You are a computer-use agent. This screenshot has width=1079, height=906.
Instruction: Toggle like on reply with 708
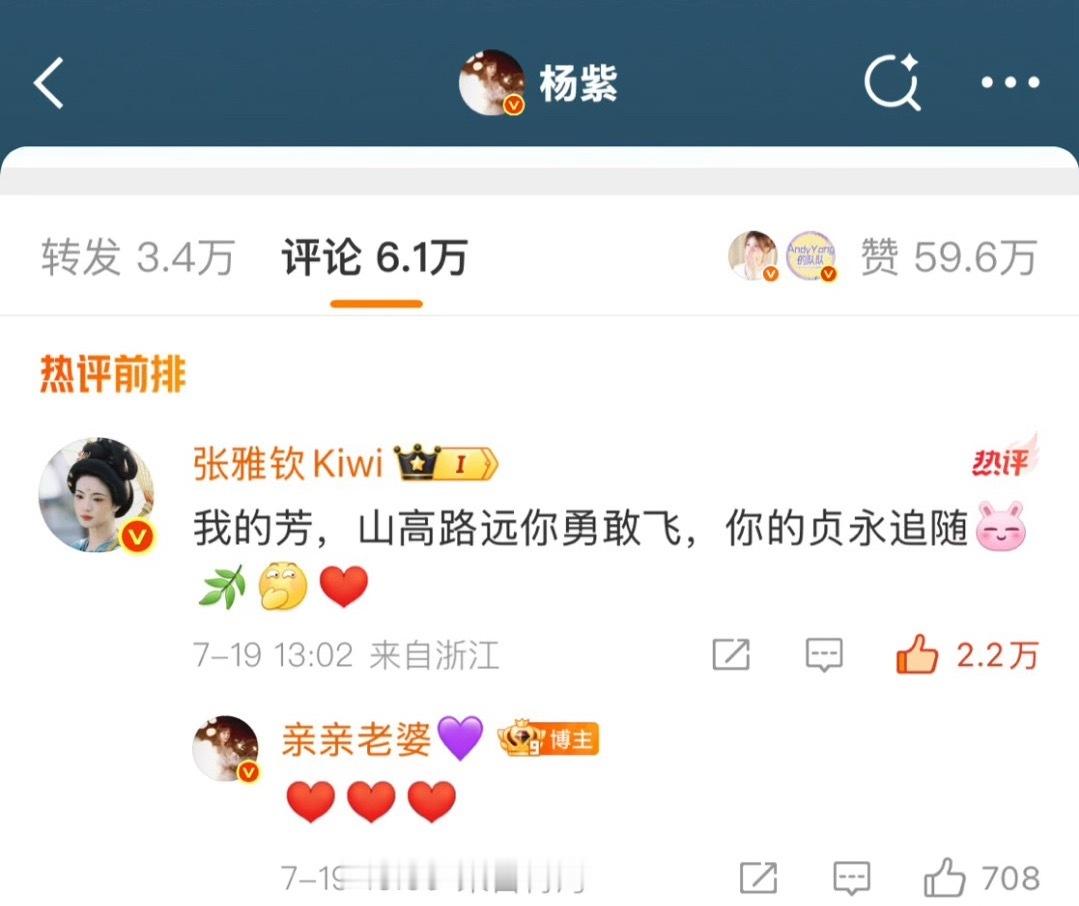981,878
